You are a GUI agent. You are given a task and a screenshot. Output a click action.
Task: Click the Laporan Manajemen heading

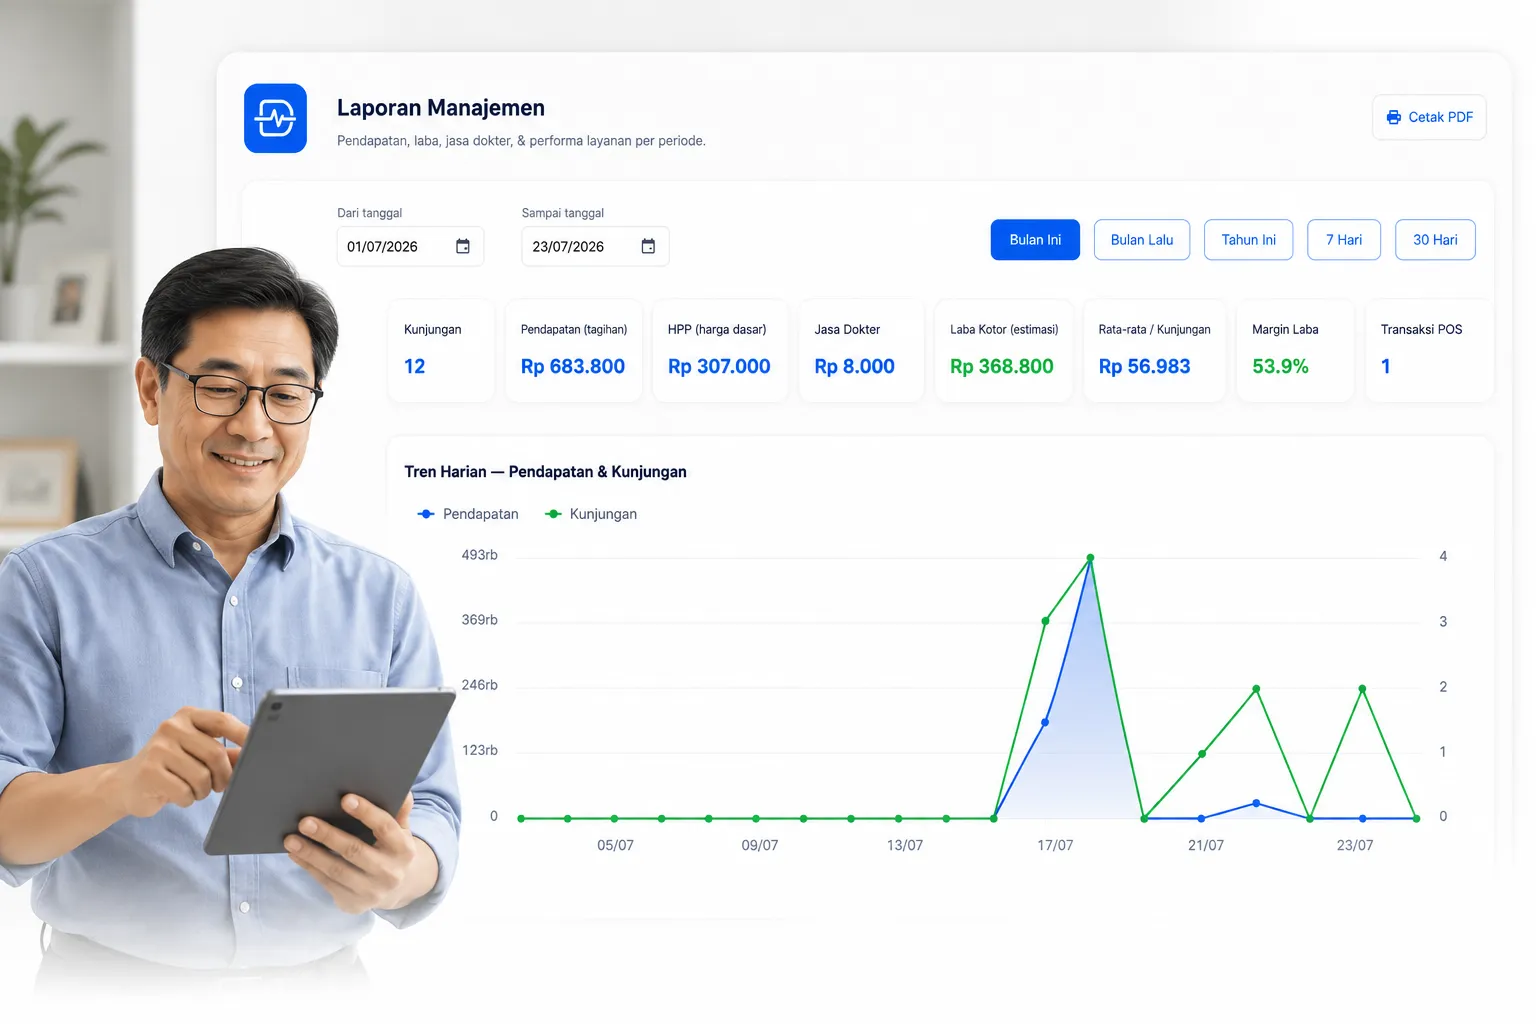click(441, 108)
